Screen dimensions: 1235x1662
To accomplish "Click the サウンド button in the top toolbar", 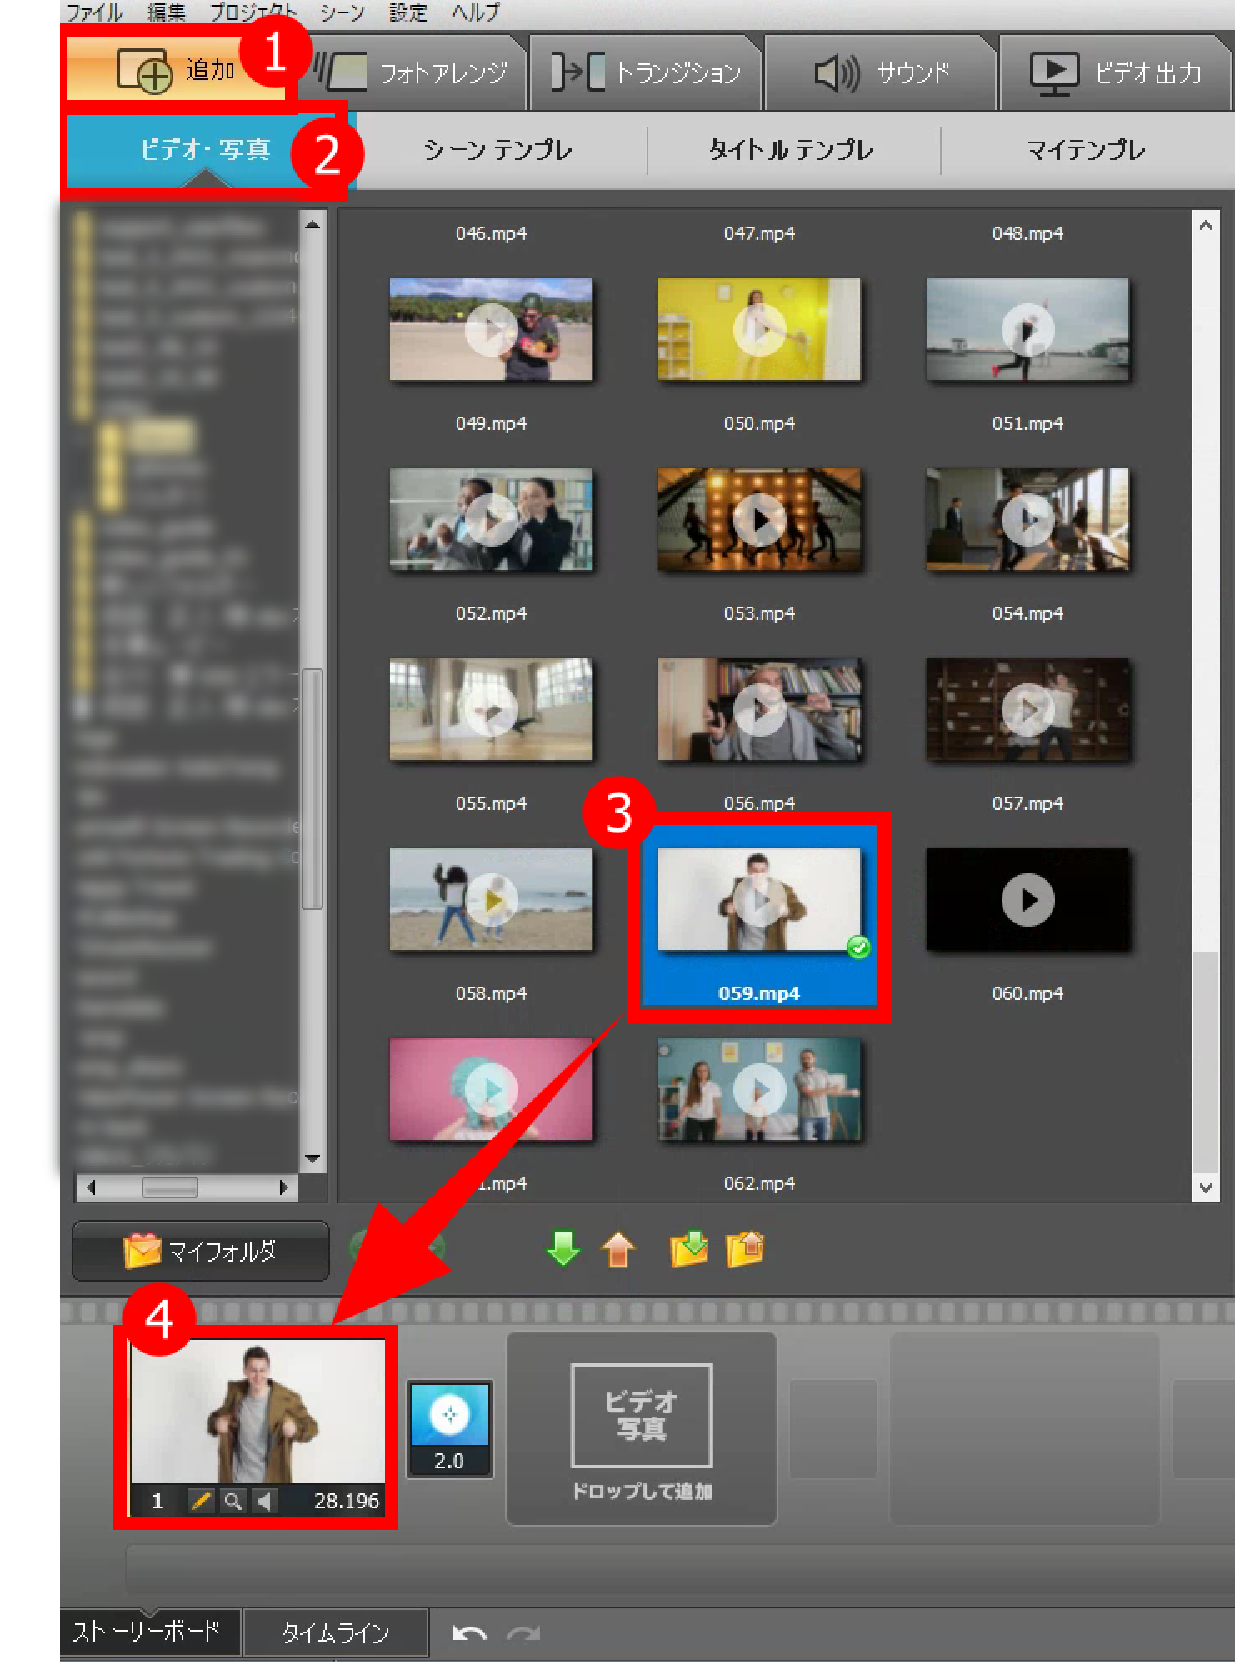I will pos(881,72).
